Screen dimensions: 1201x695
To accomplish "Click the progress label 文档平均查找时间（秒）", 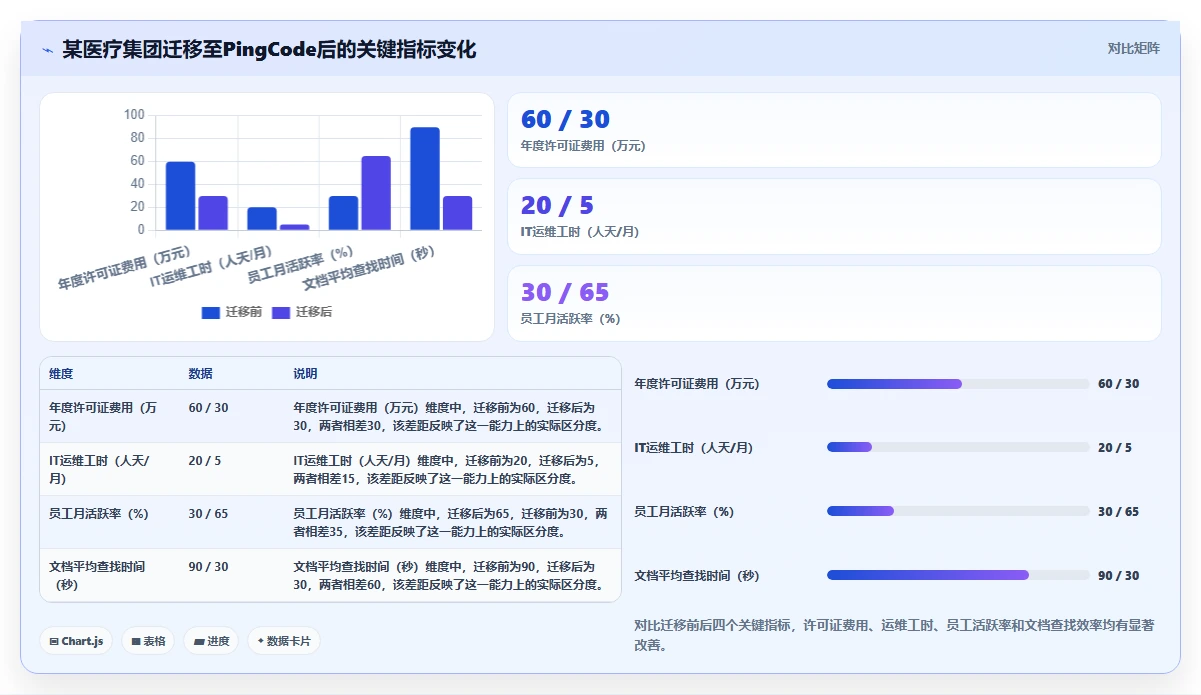I will (x=697, y=576).
